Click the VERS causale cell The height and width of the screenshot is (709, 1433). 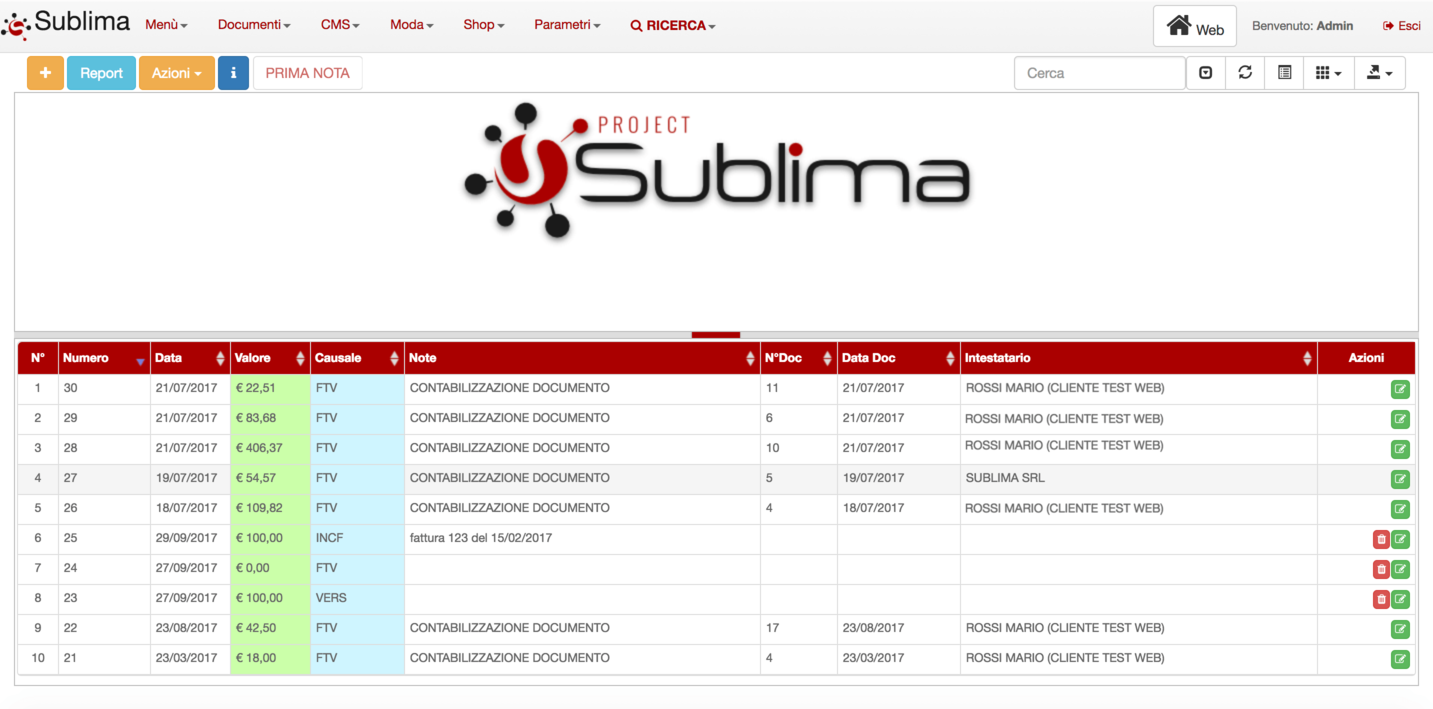point(357,598)
